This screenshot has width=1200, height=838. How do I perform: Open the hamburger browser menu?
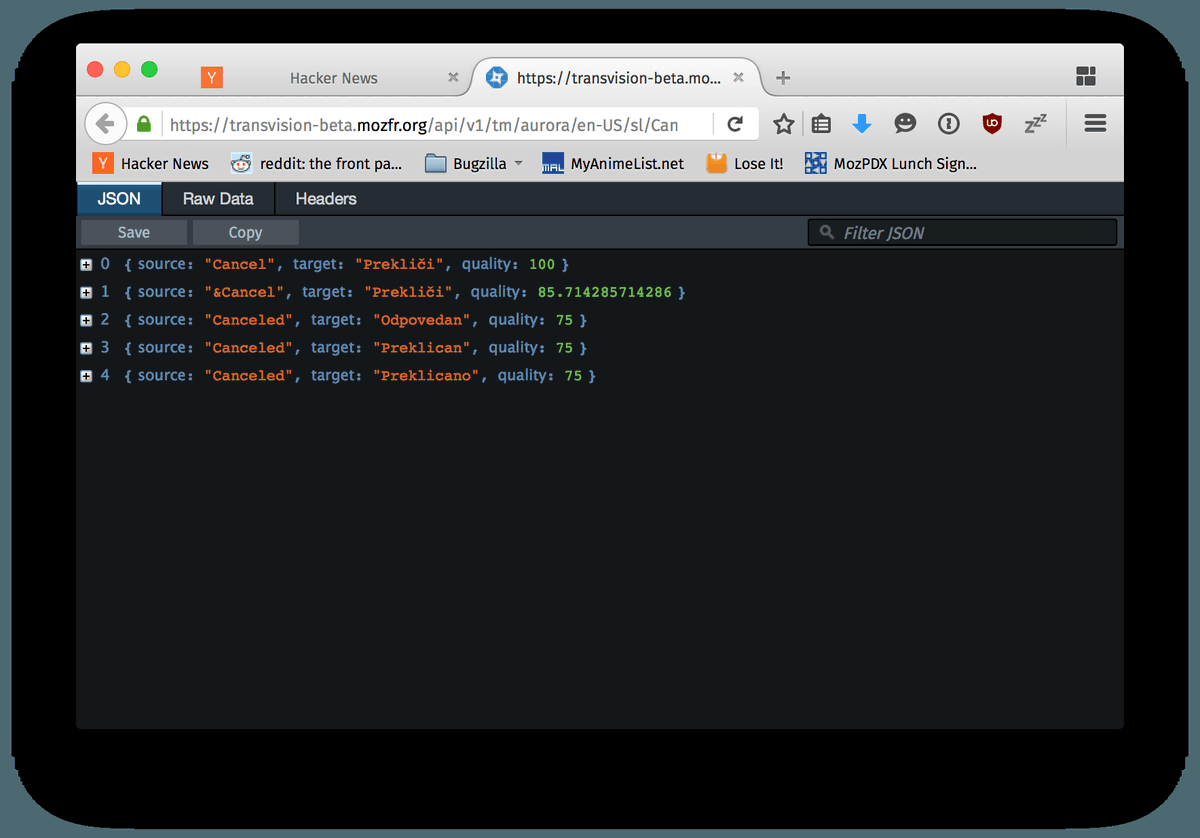pyautogui.click(x=1095, y=124)
